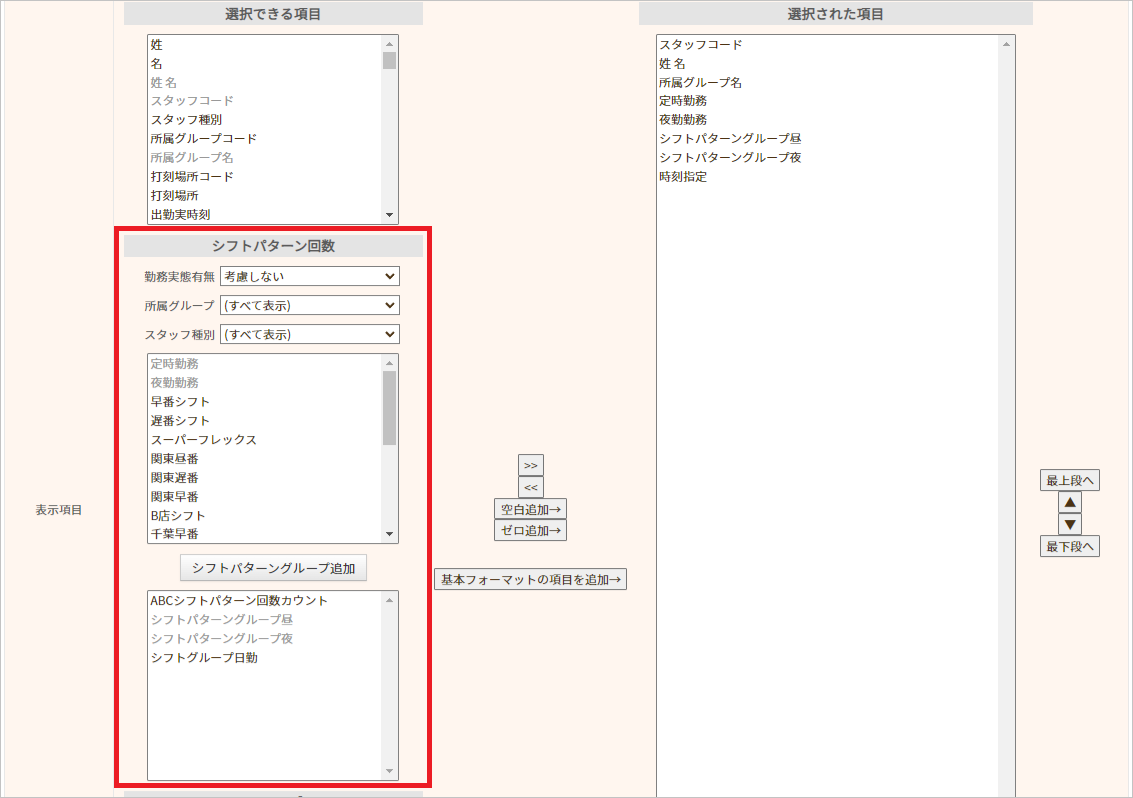Image resolution: width=1133 pixels, height=798 pixels.
Task: Click 最上段へ to move item to top
Action: click(x=1069, y=481)
